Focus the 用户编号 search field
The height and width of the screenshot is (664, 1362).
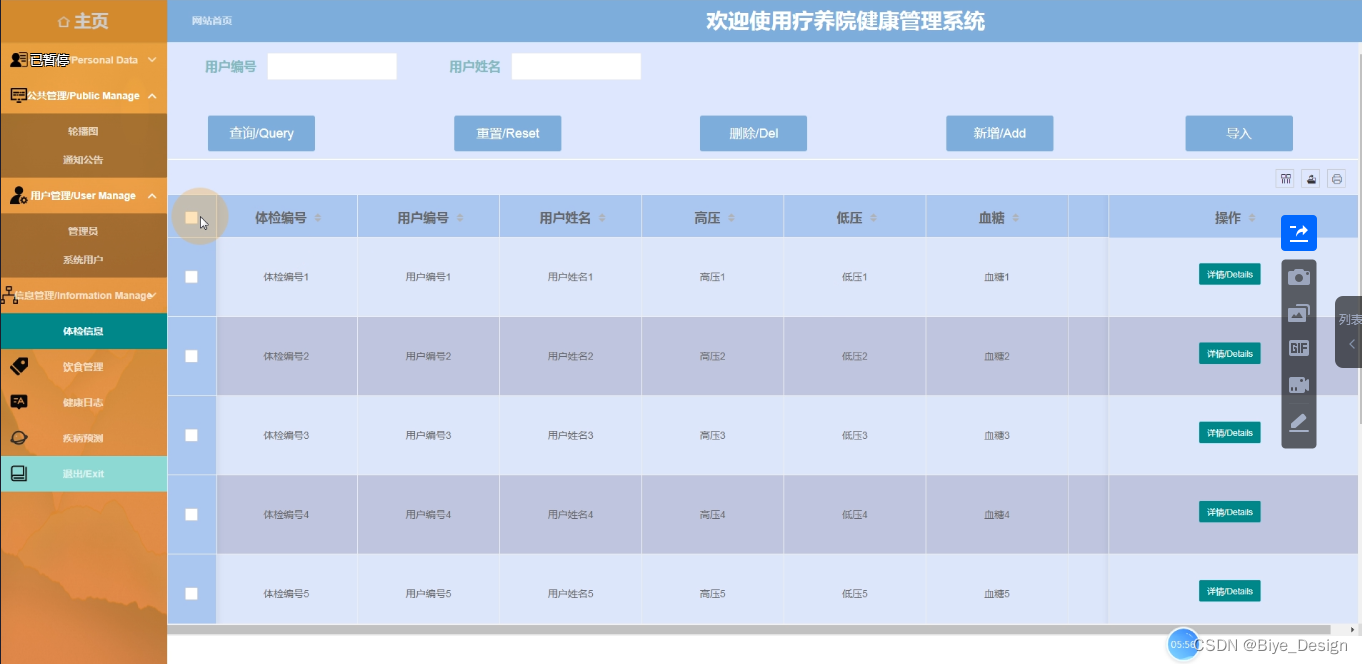(332, 66)
